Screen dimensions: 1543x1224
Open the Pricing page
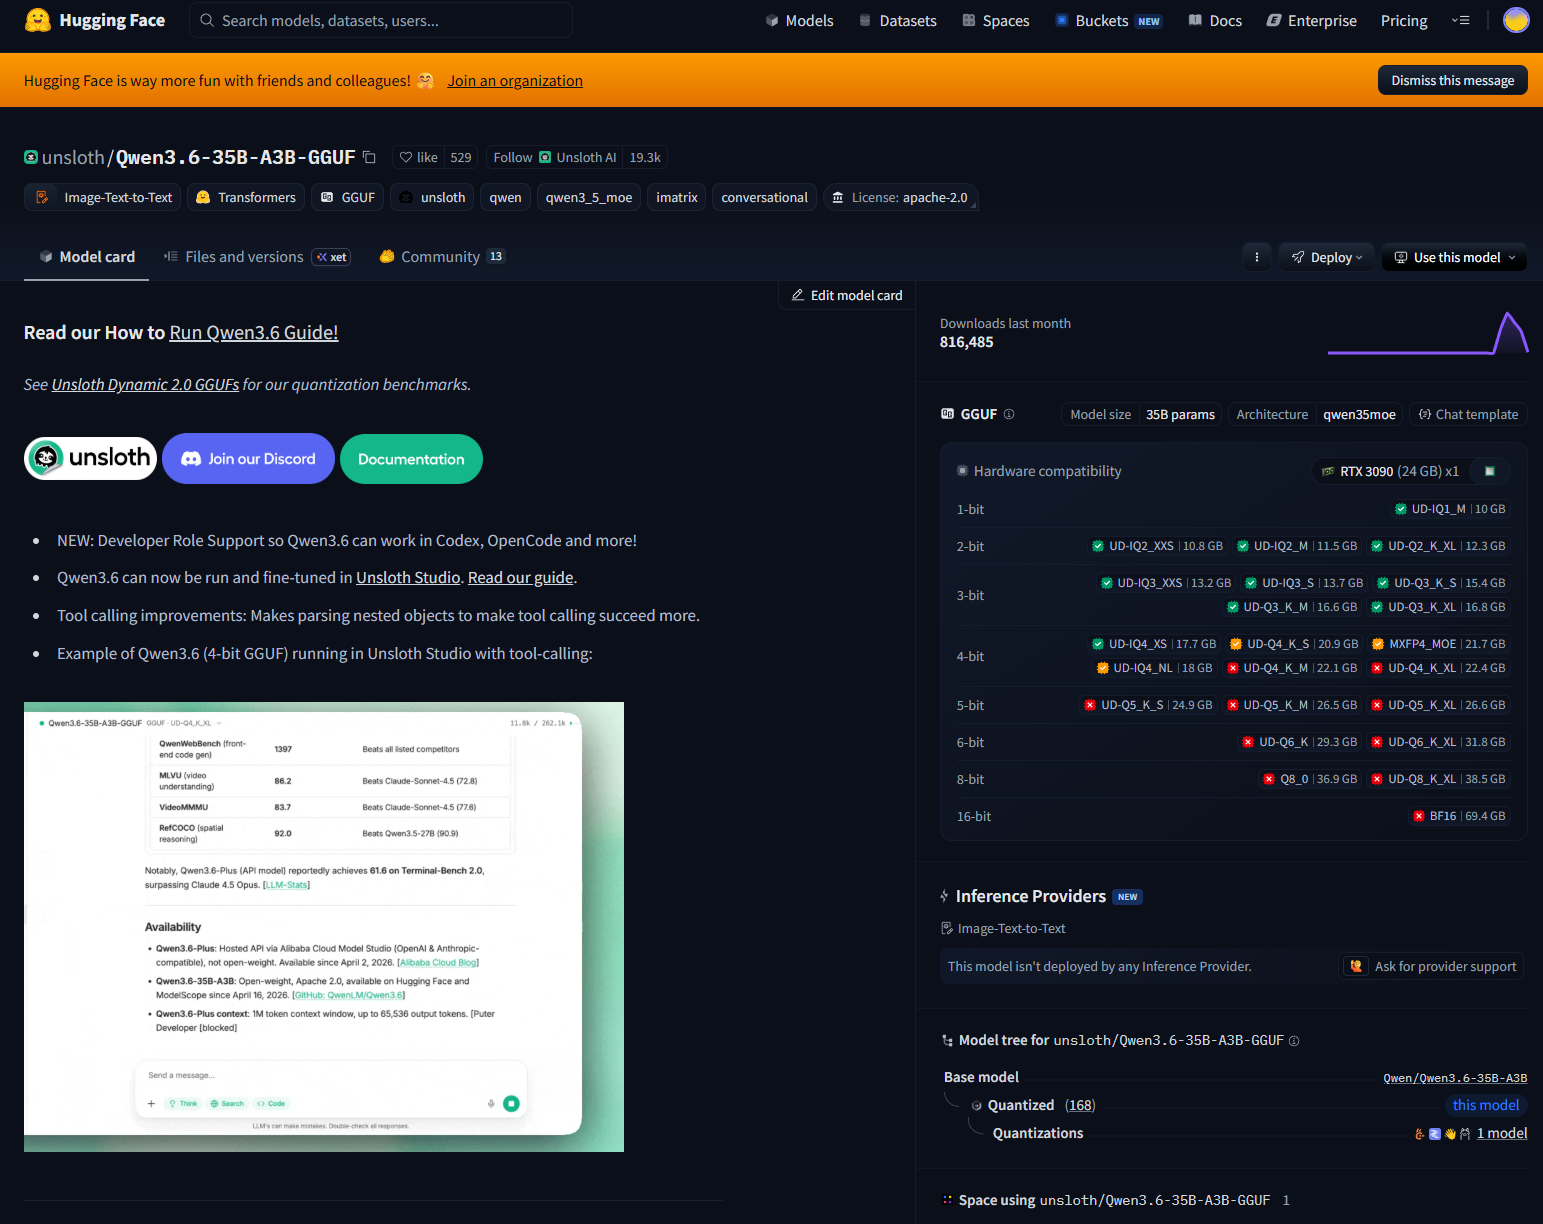[x=1404, y=20]
